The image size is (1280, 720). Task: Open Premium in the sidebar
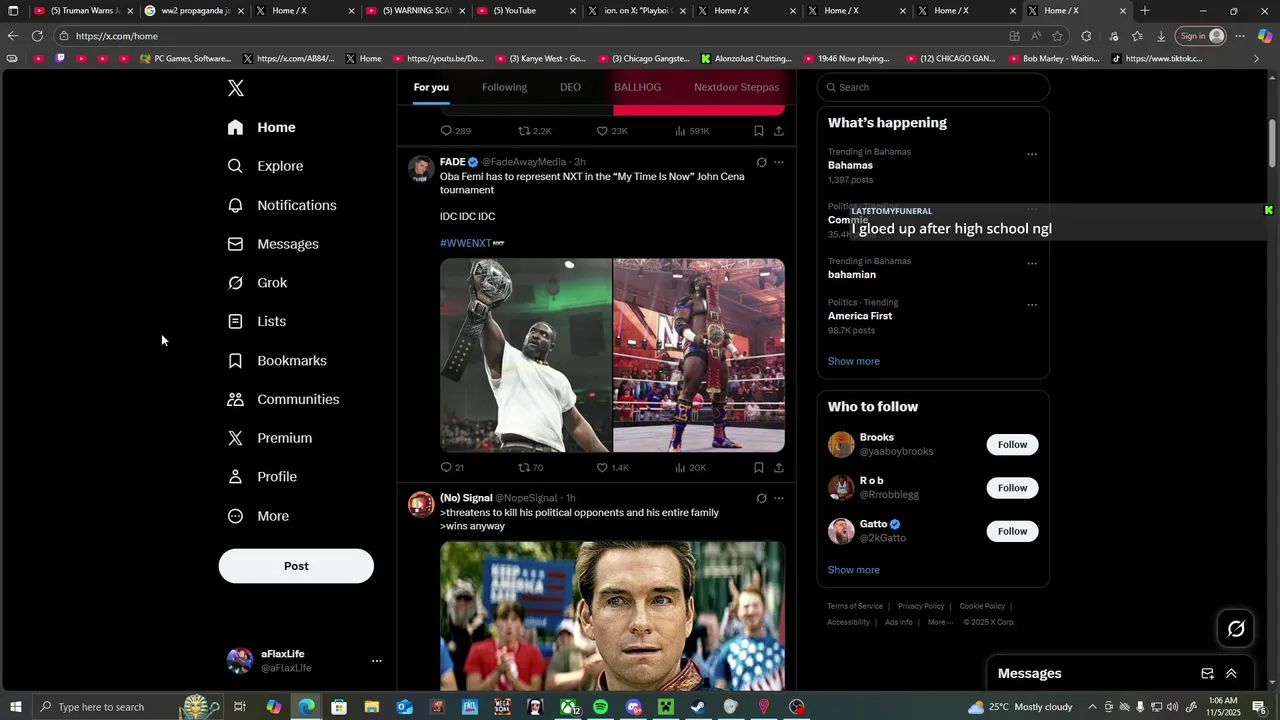270,438
